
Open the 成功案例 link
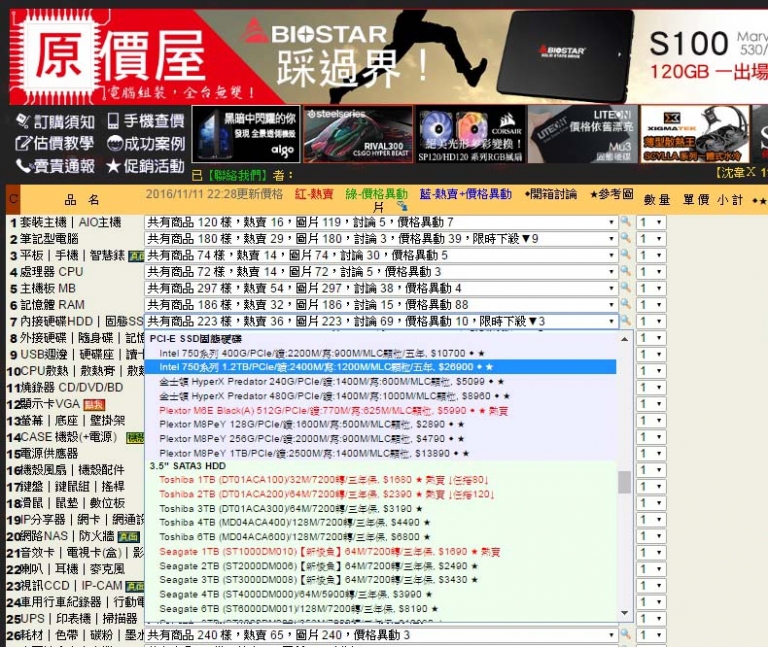(x=146, y=144)
